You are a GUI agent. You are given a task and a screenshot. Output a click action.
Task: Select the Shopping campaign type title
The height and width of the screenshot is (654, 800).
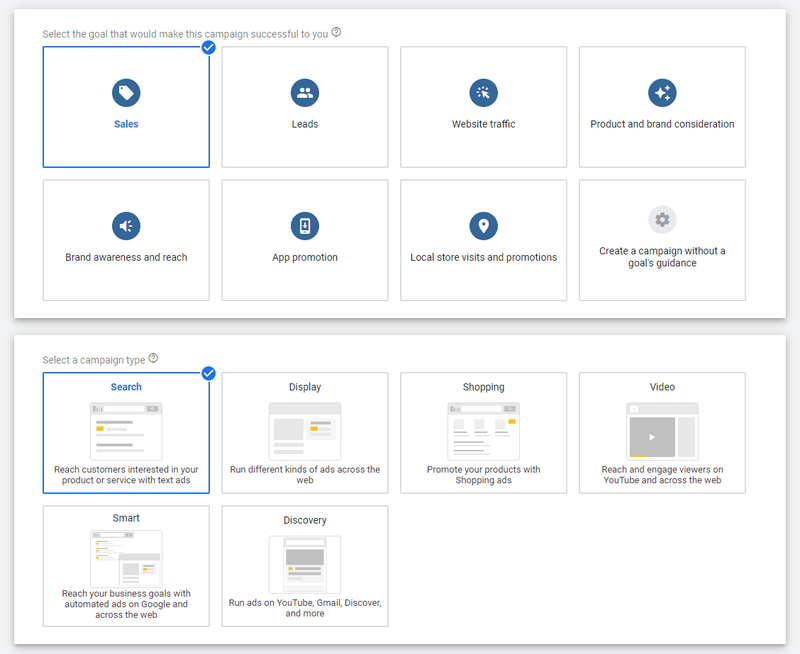point(483,387)
